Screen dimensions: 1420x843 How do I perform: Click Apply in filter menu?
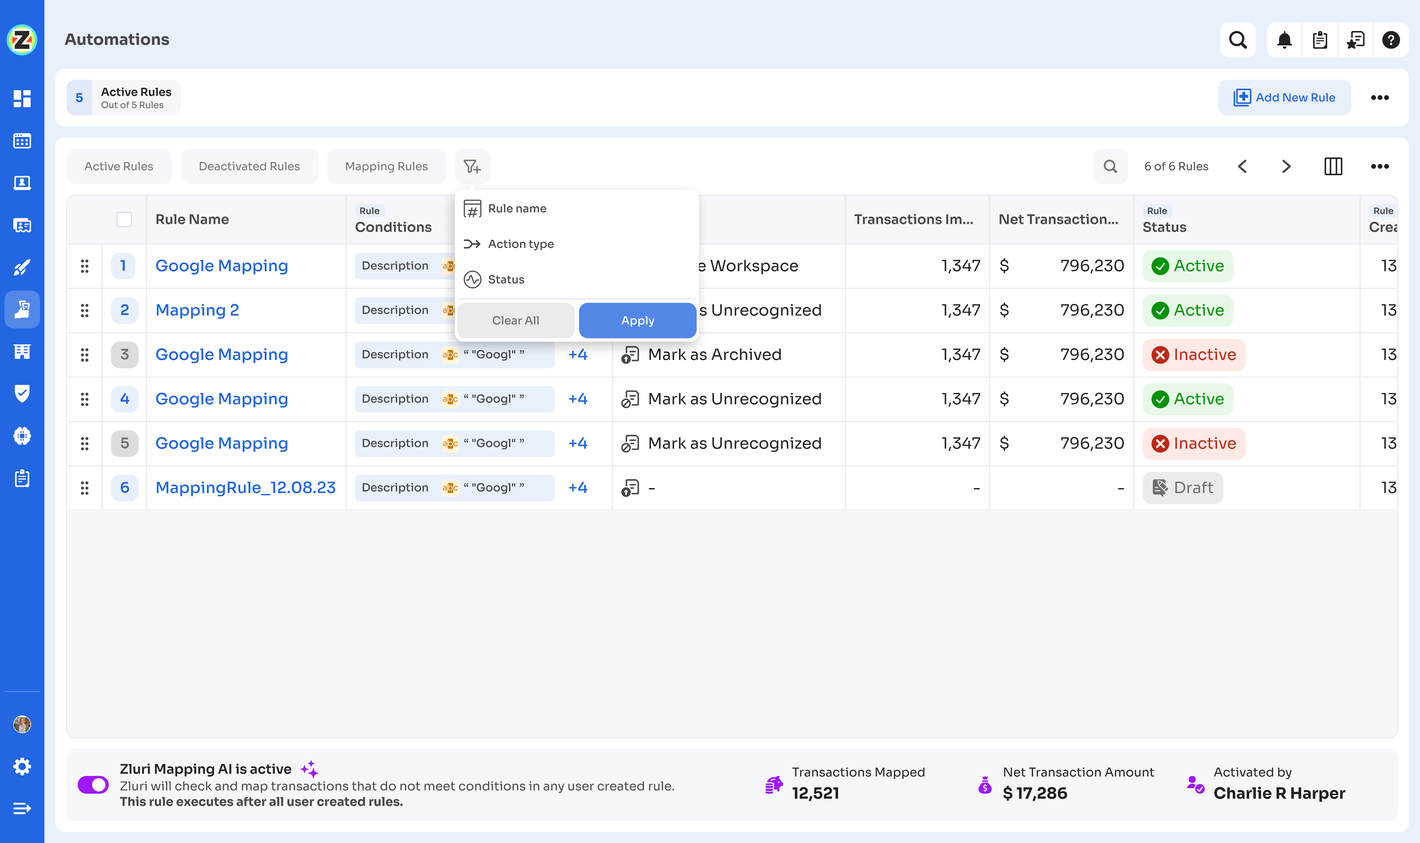tap(637, 320)
